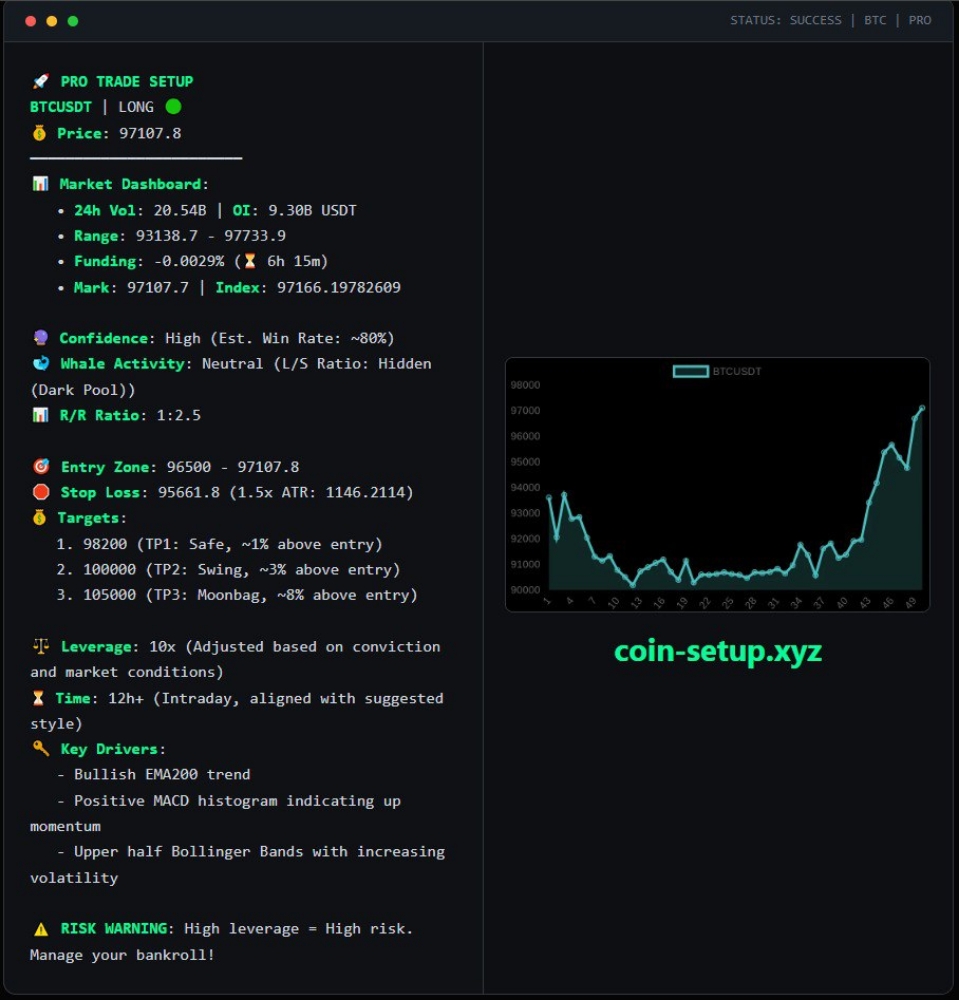
Task: Click the BTC label in the title bar
Action: coord(875,20)
